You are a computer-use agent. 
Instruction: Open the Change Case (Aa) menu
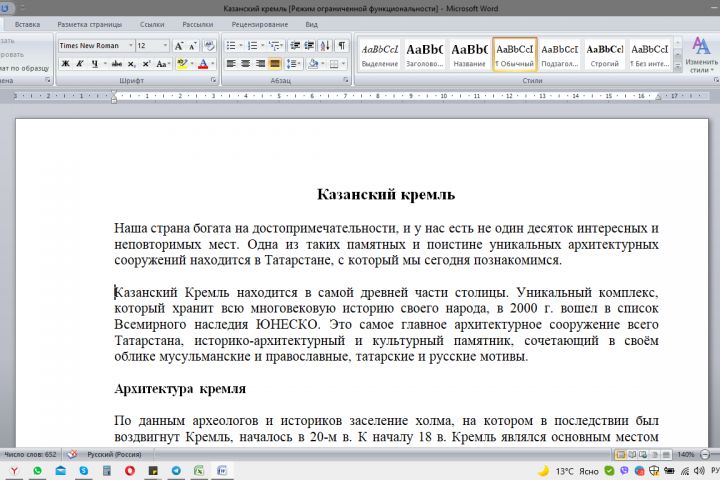click(x=163, y=64)
